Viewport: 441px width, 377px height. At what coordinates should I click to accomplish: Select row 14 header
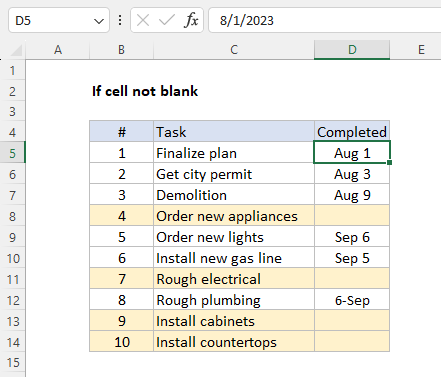pos(13,342)
